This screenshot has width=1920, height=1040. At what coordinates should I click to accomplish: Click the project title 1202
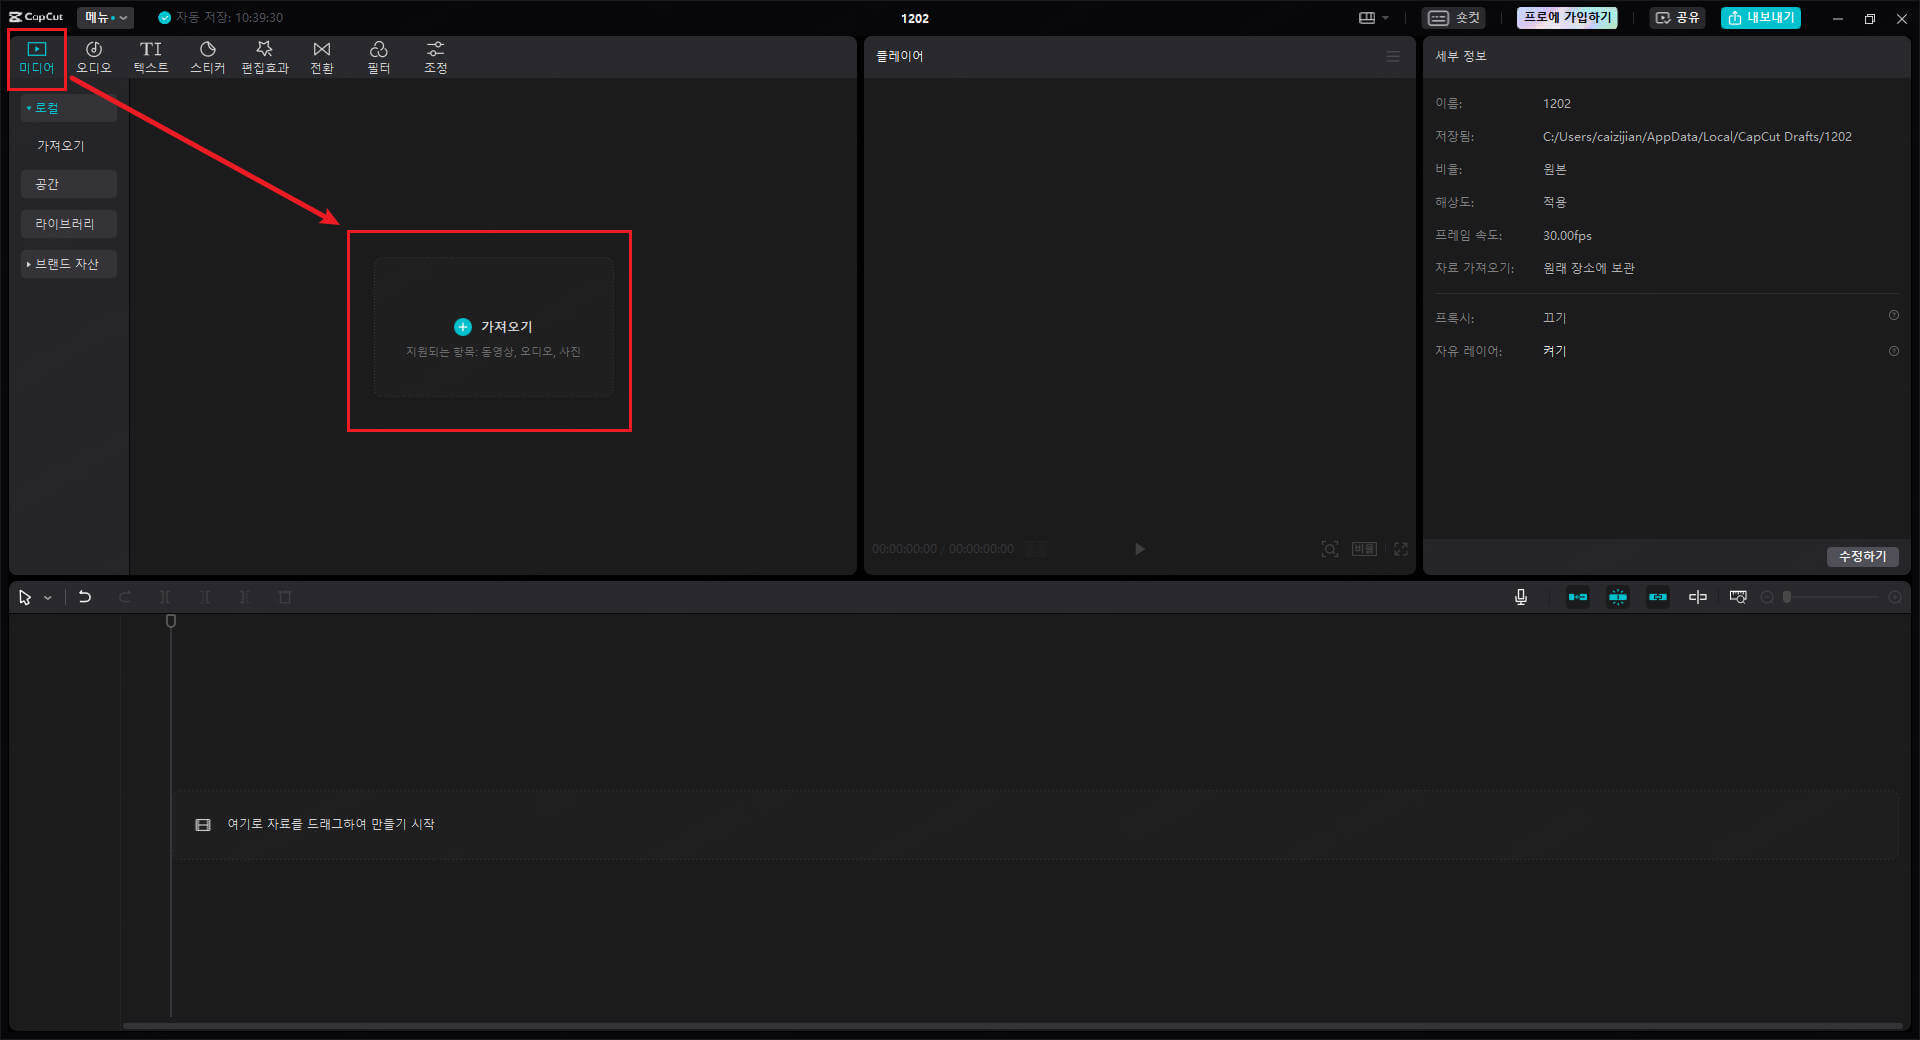click(x=915, y=18)
